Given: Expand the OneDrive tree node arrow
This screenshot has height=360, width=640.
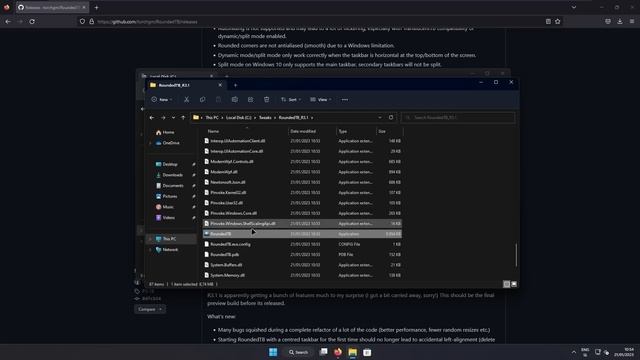Looking at the screenshot, I should (x=150, y=143).
